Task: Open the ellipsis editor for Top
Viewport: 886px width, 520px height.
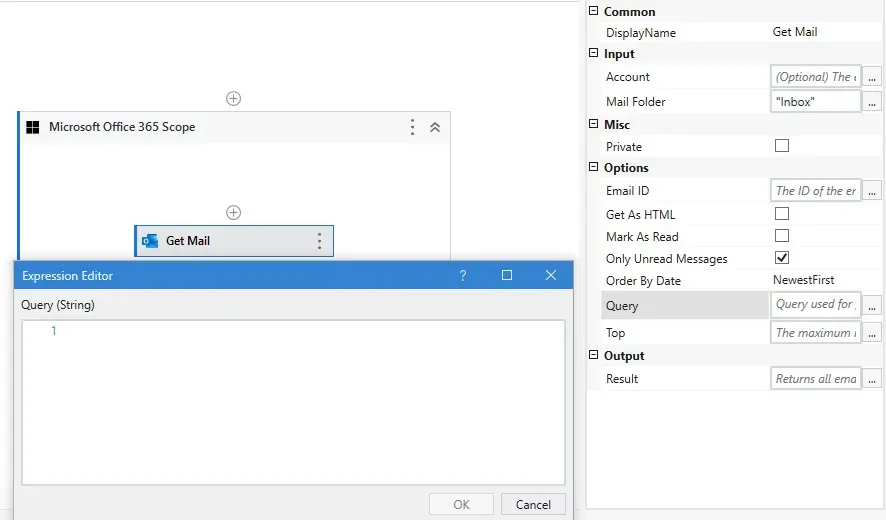Action: pyautogui.click(x=872, y=333)
